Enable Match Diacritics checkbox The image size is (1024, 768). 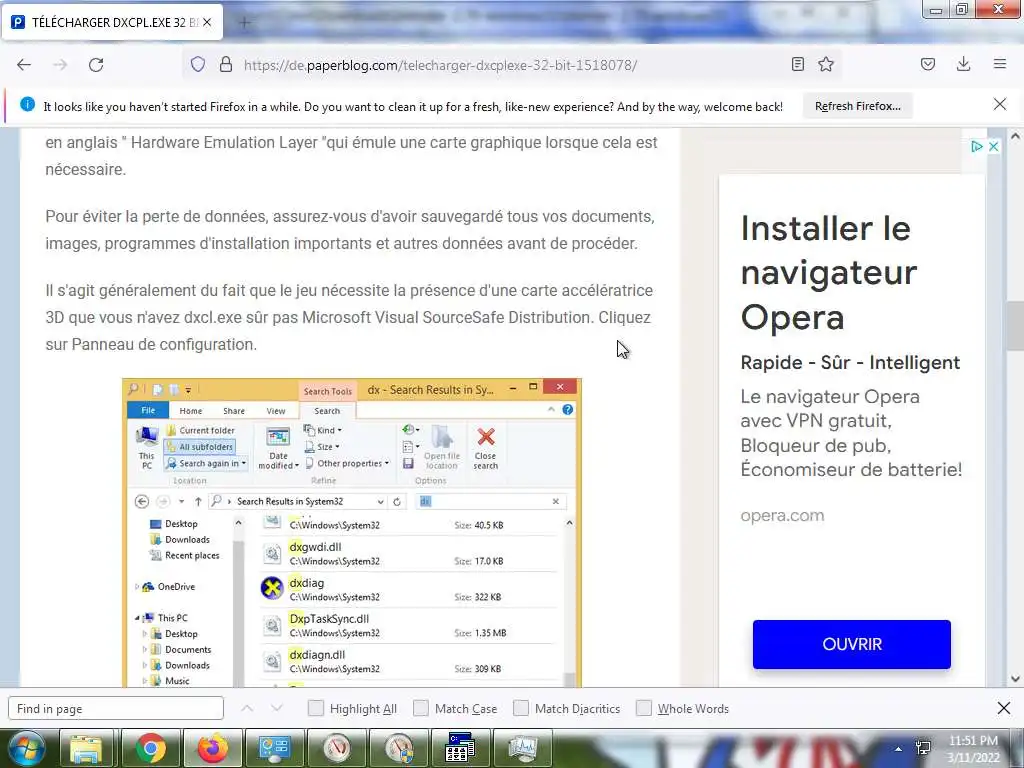pos(521,709)
